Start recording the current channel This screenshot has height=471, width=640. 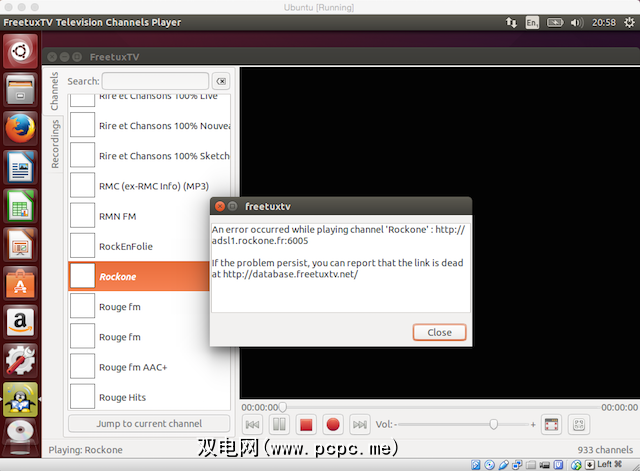[x=333, y=424]
